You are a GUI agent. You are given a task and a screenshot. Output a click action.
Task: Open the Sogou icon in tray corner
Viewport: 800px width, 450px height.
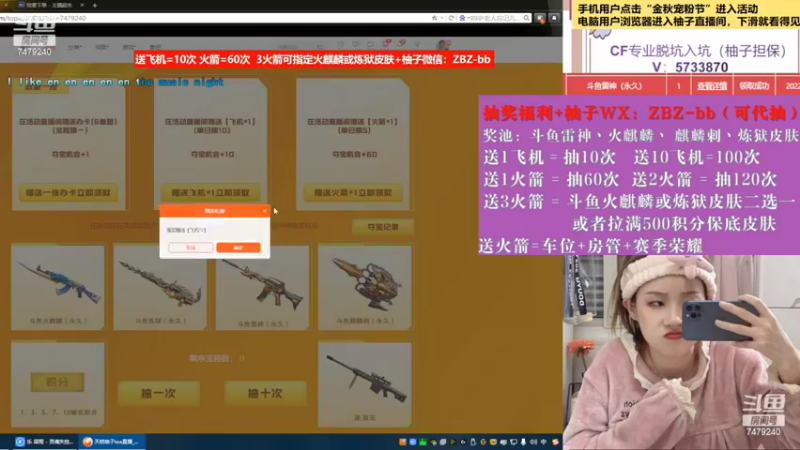tap(555, 442)
